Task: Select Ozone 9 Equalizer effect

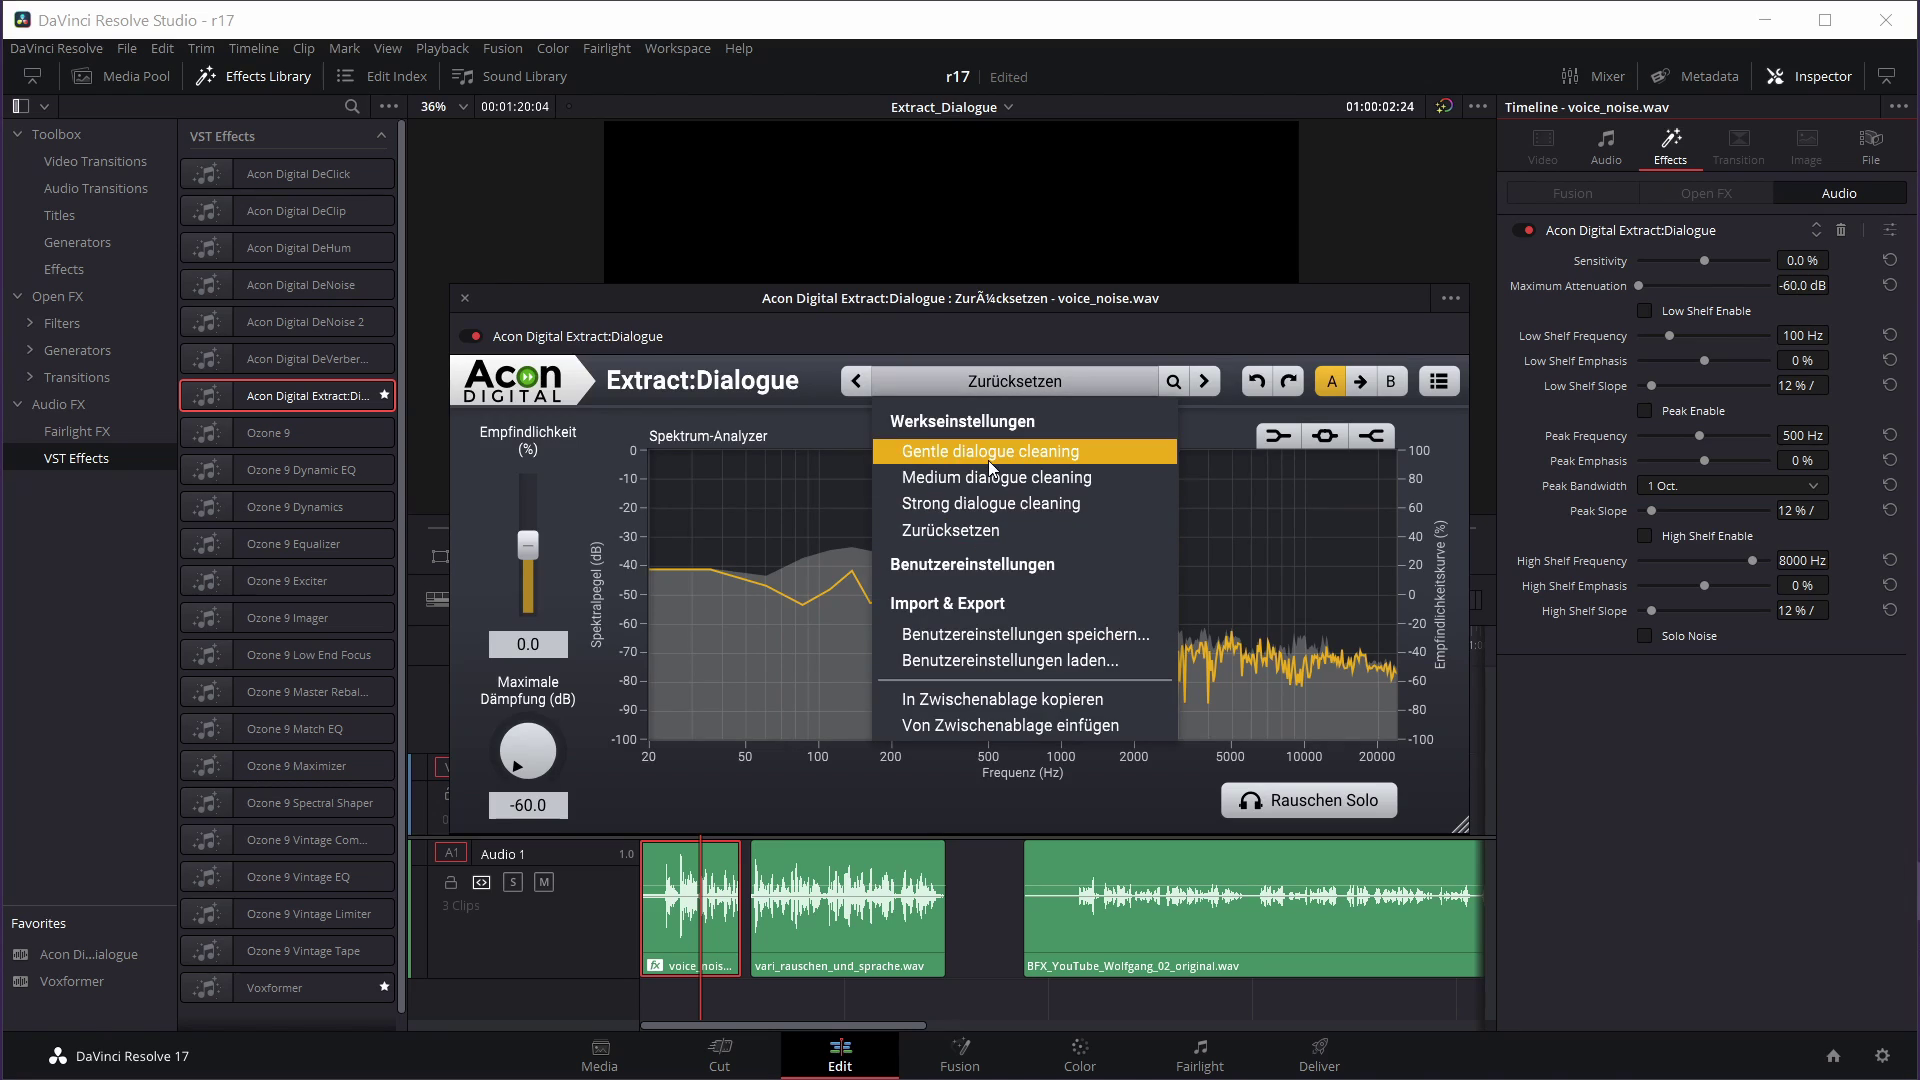Action: point(287,543)
